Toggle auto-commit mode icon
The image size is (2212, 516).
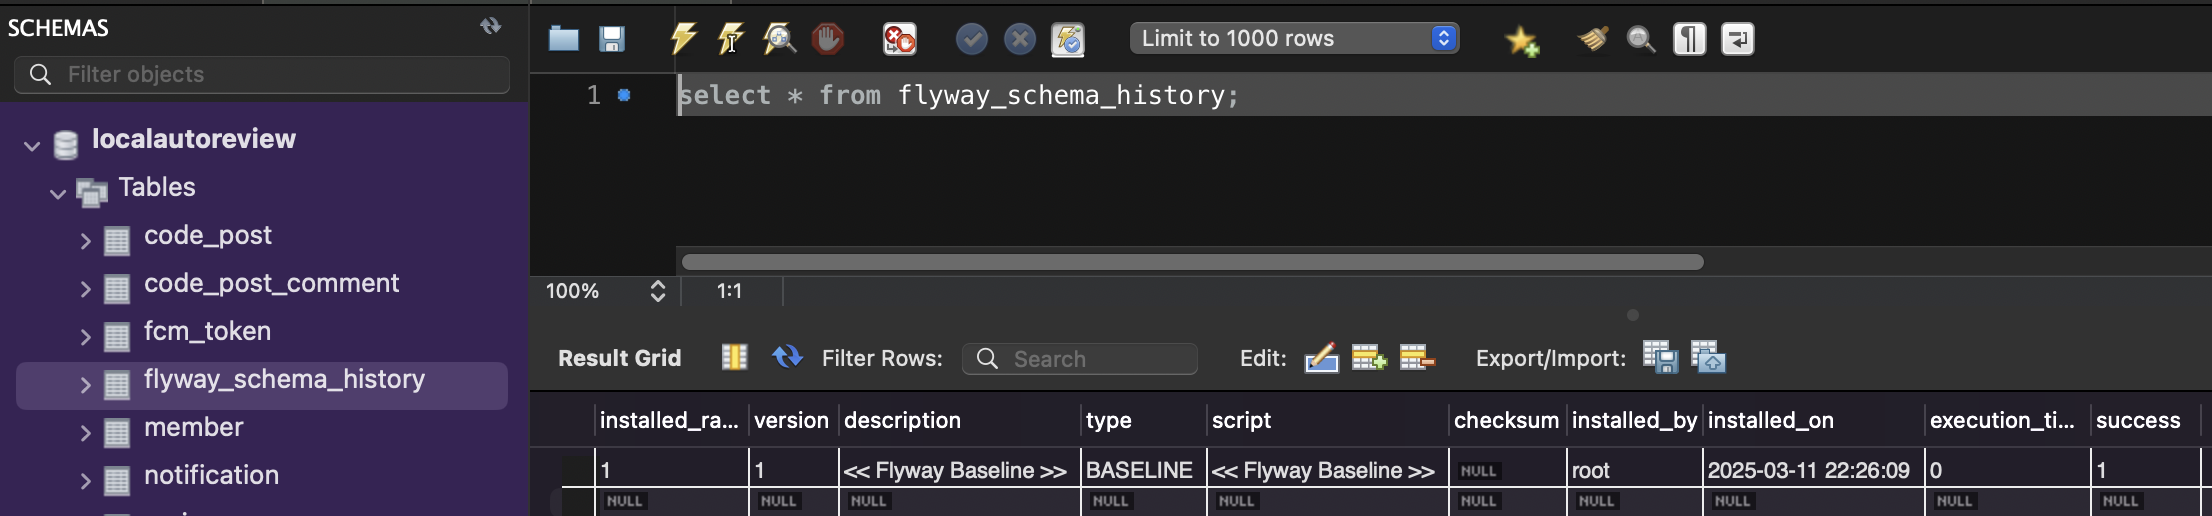point(1068,39)
